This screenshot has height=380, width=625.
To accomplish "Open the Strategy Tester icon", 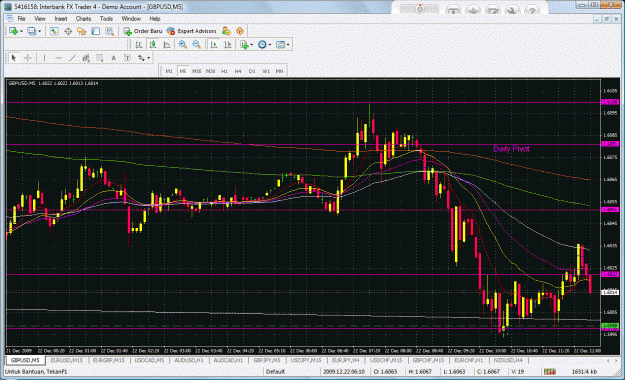I will [x=109, y=31].
